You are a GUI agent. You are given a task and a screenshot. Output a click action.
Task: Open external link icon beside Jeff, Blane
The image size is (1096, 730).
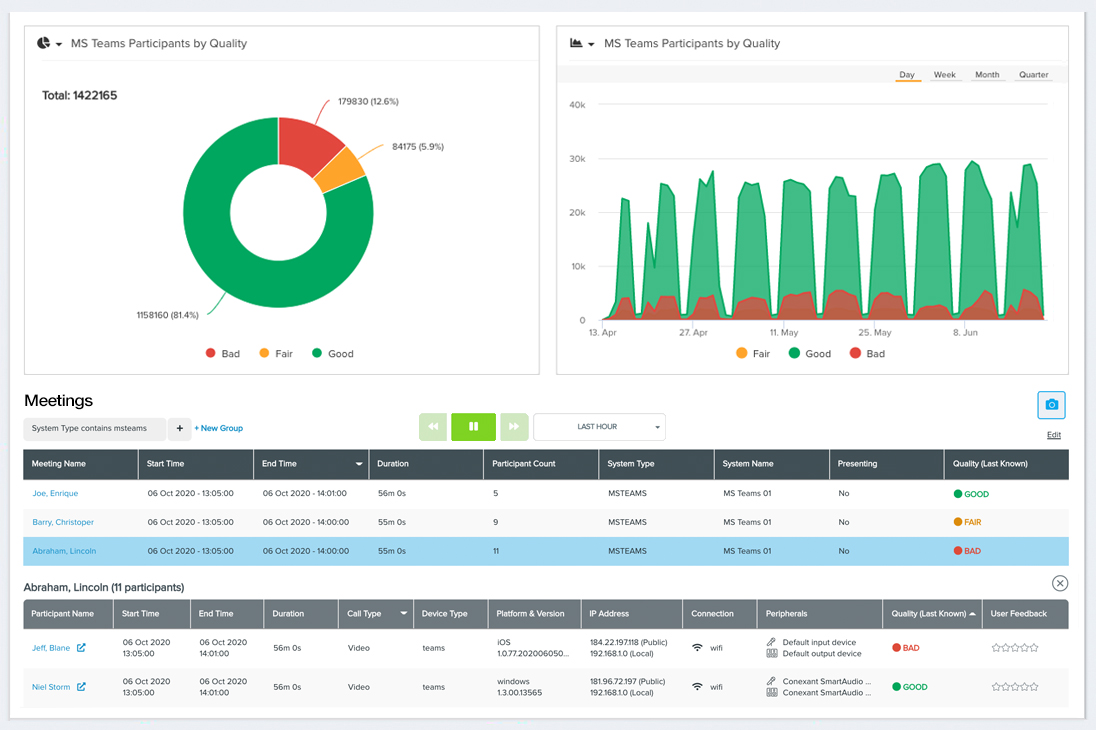tap(81, 647)
